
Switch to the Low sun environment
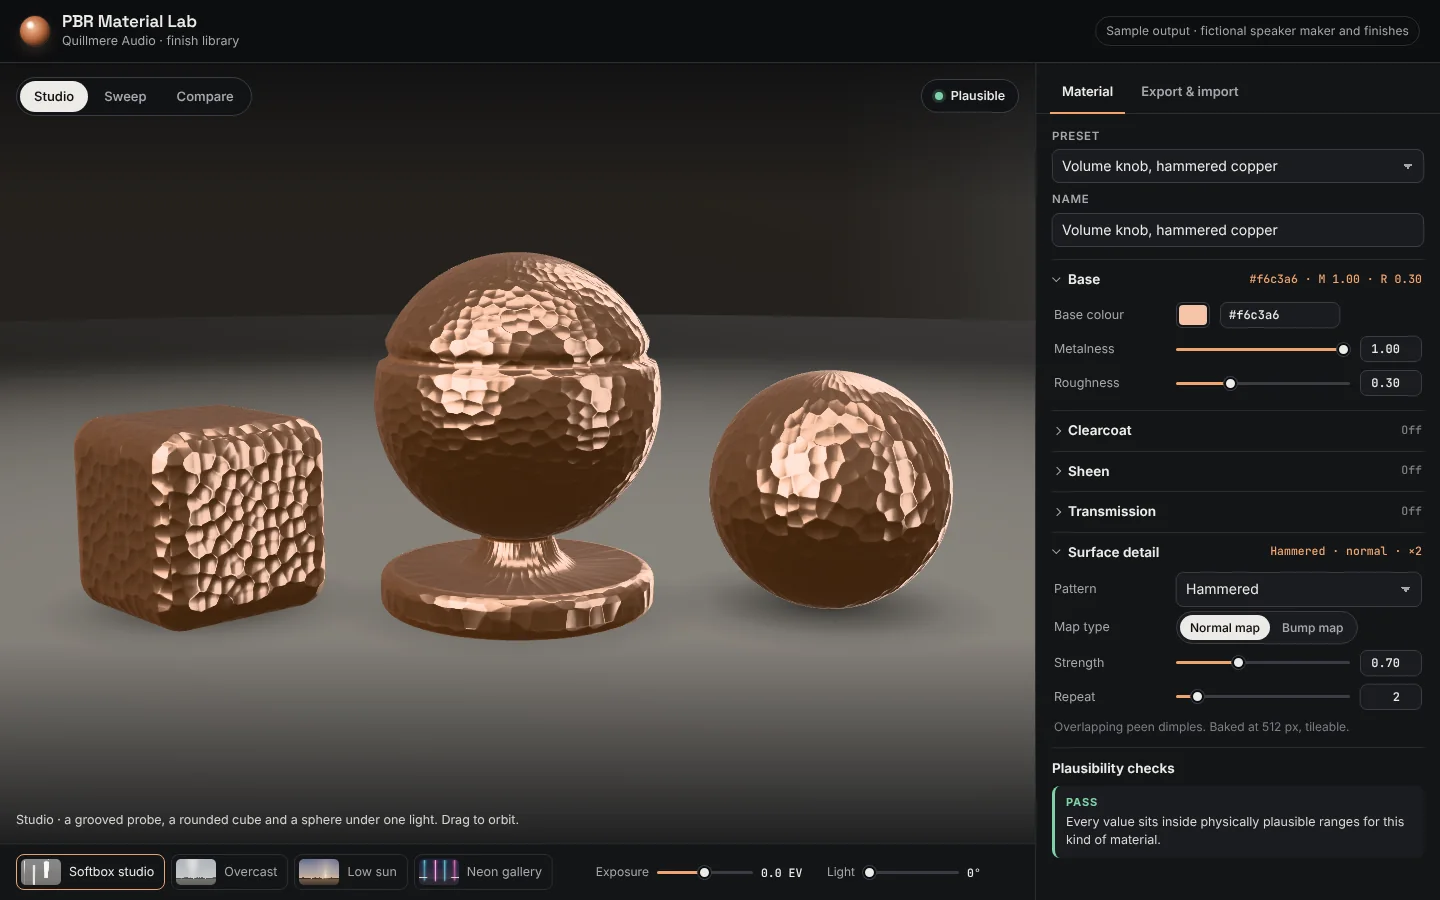click(351, 872)
